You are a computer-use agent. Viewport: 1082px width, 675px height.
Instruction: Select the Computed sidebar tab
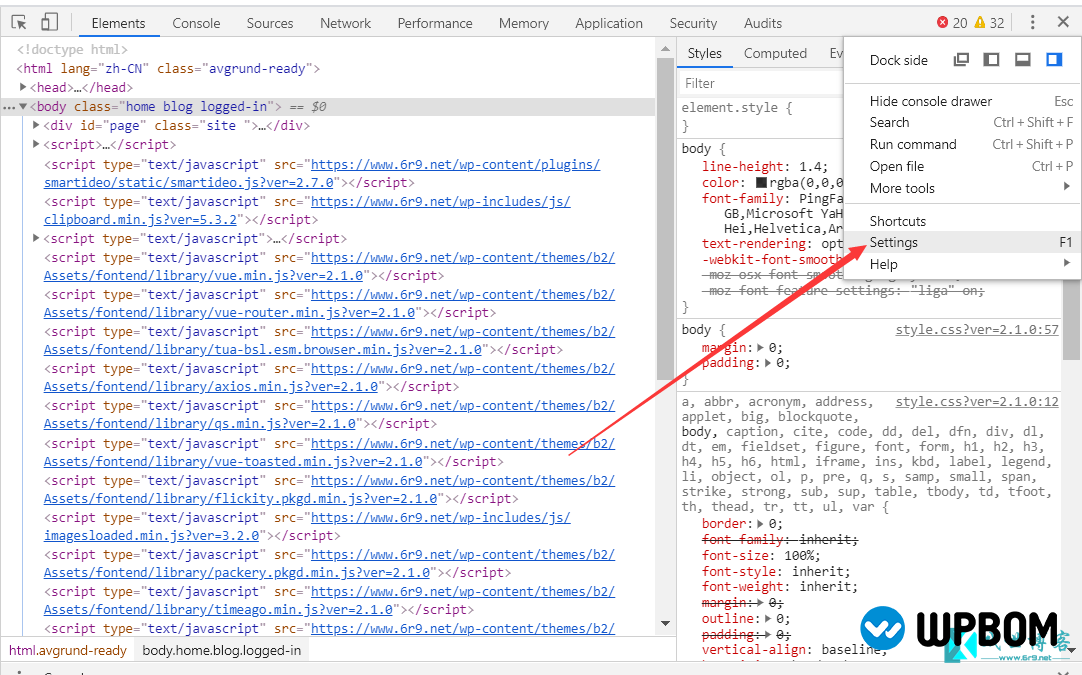[x=775, y=53]
